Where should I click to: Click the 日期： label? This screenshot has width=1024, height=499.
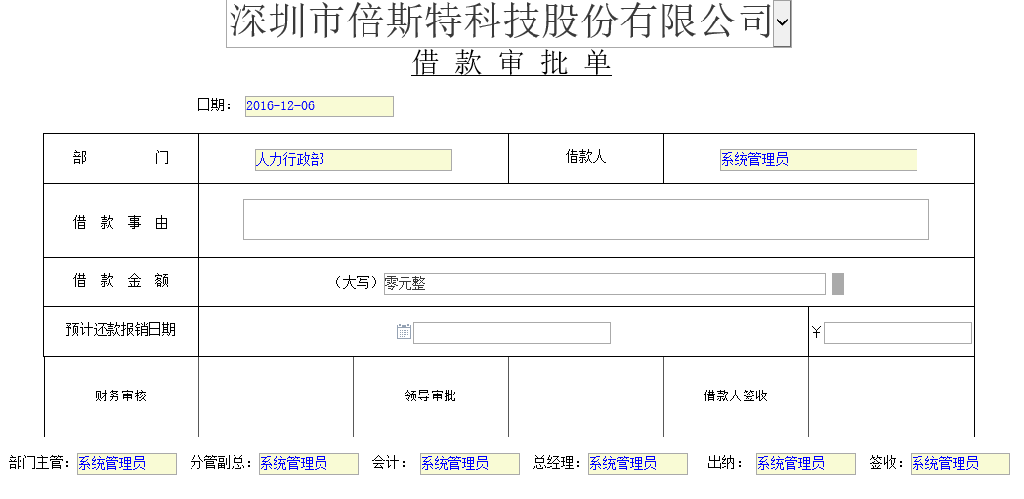[x=215, y=105]
